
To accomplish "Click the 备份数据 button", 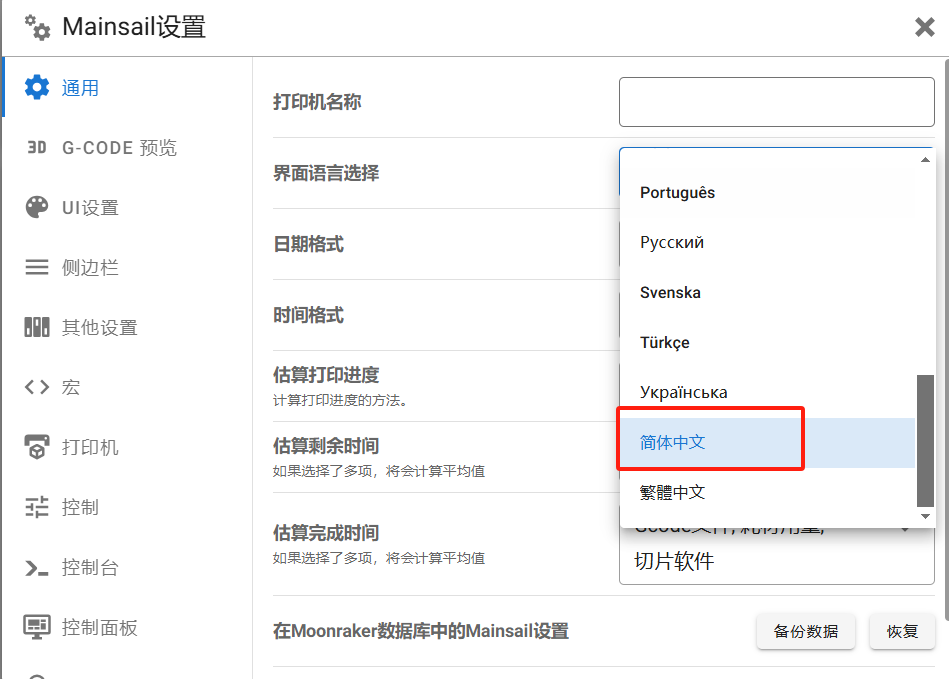I will click(806, 631).
